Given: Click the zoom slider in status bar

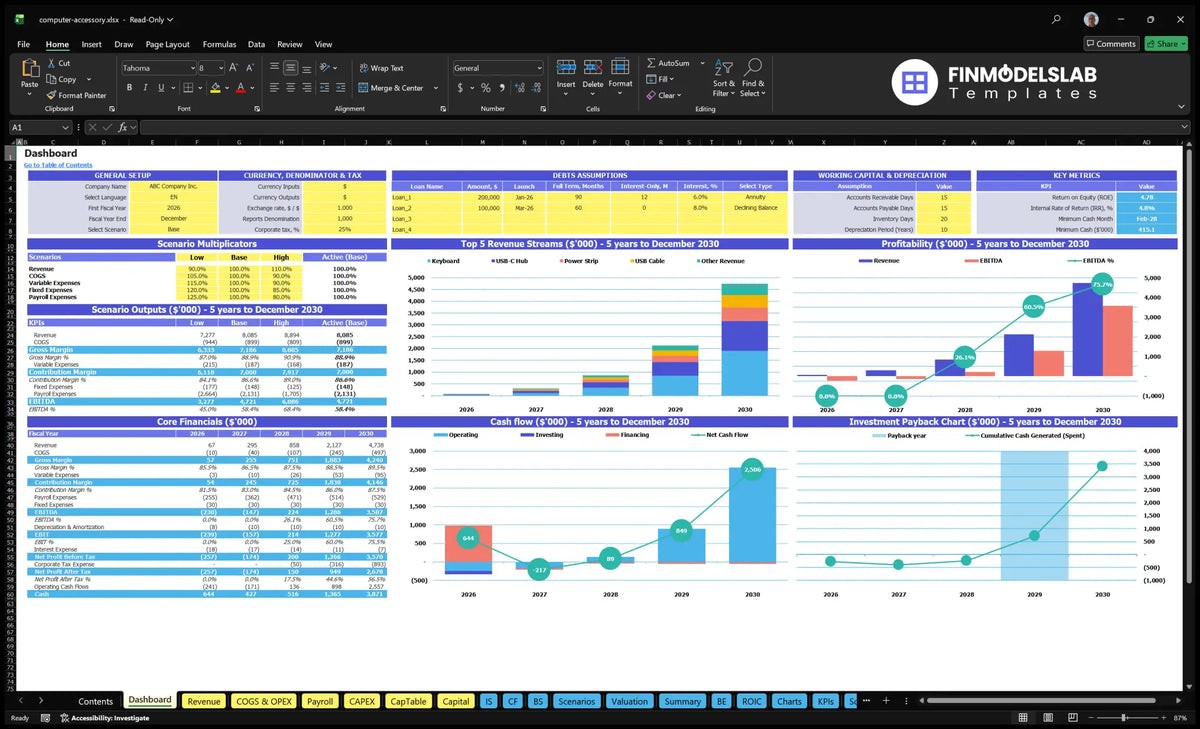Looking at the screenshot, I should tap(1126, 718).
